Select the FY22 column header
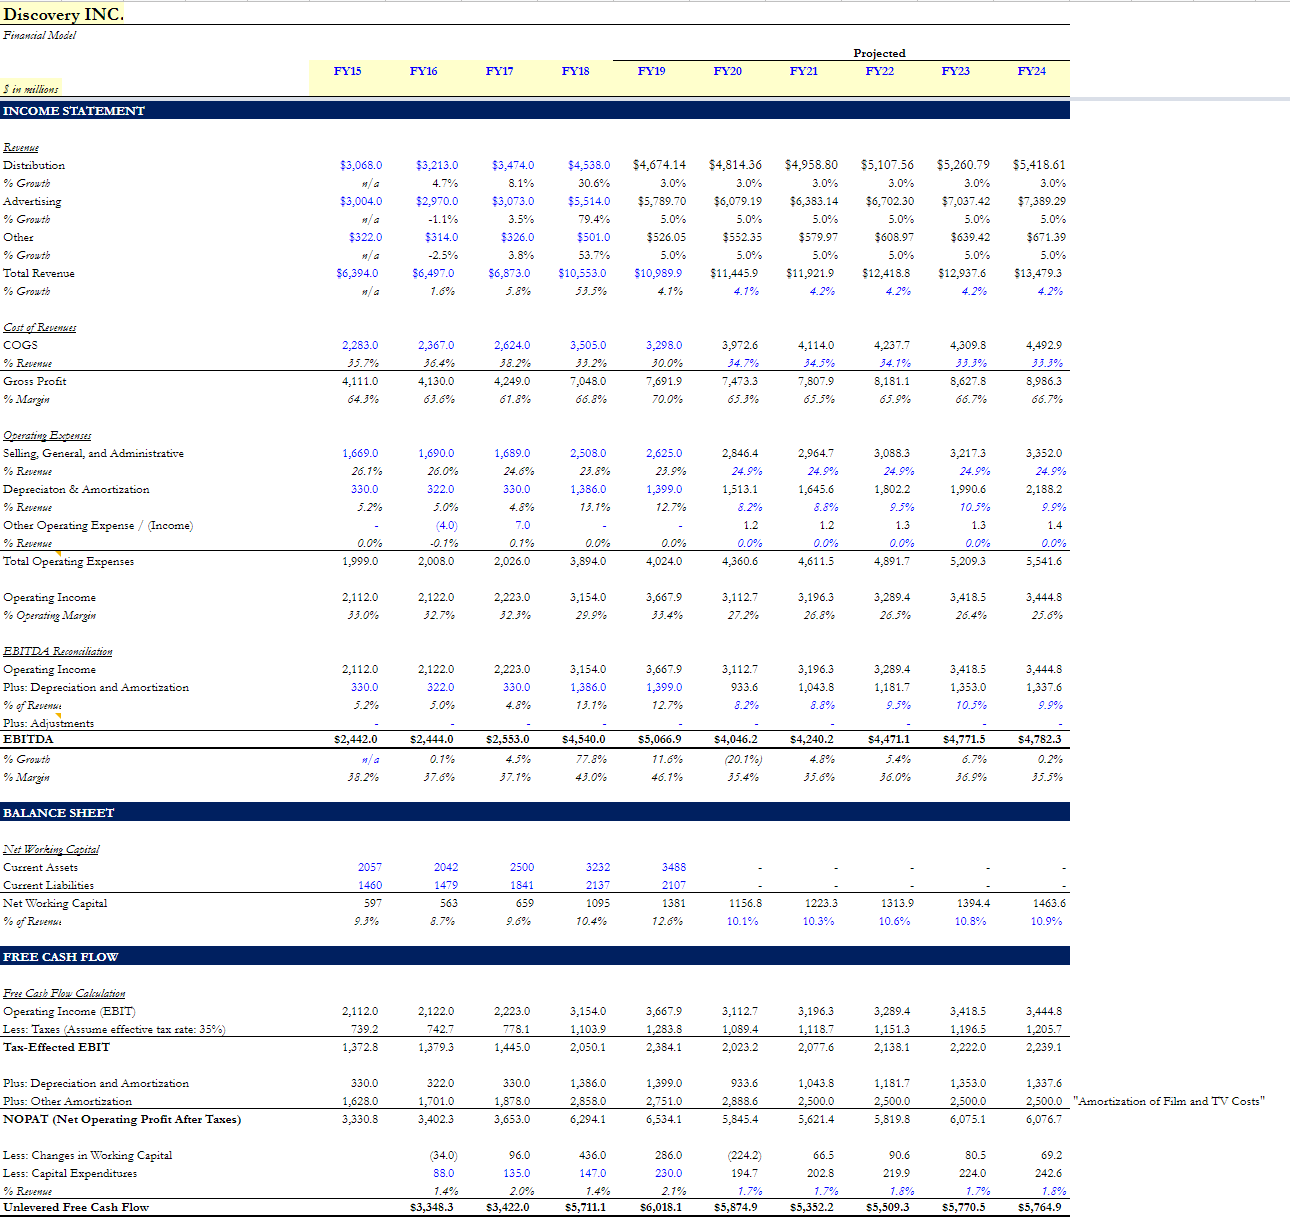The image size is (1290, 1227). tap(880, 71)
